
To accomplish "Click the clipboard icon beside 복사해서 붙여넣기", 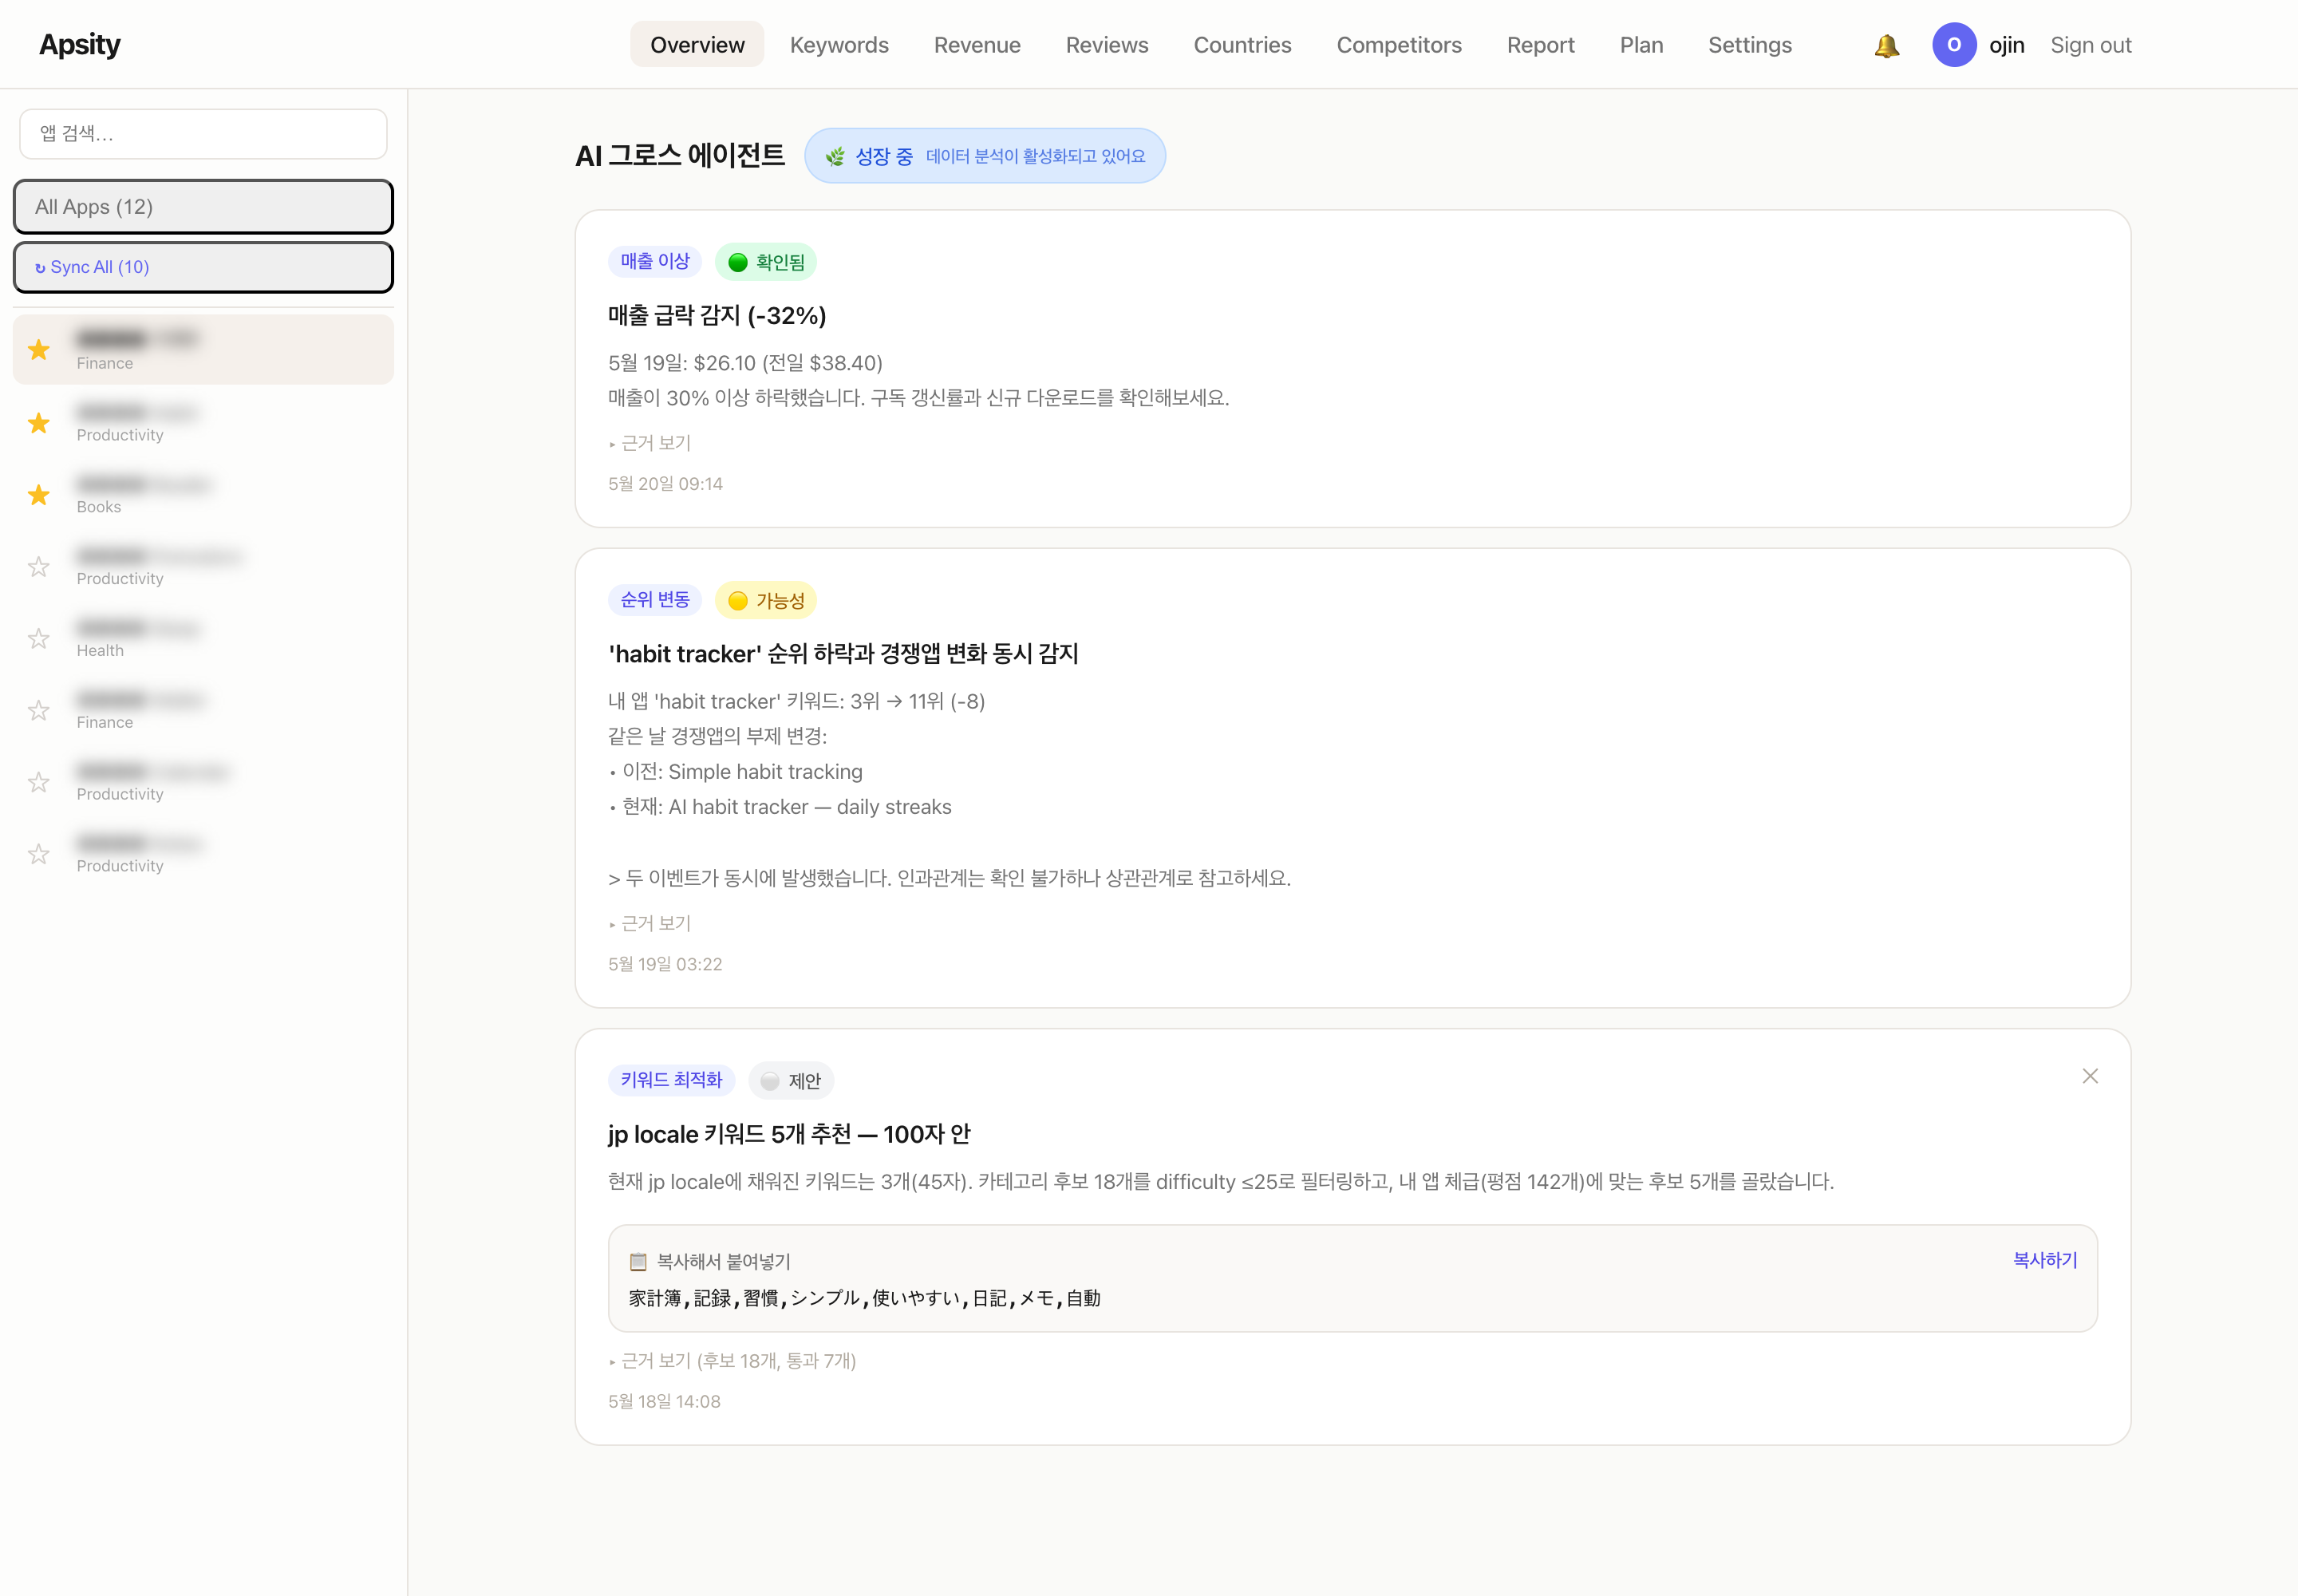I will coord(638,1261).
